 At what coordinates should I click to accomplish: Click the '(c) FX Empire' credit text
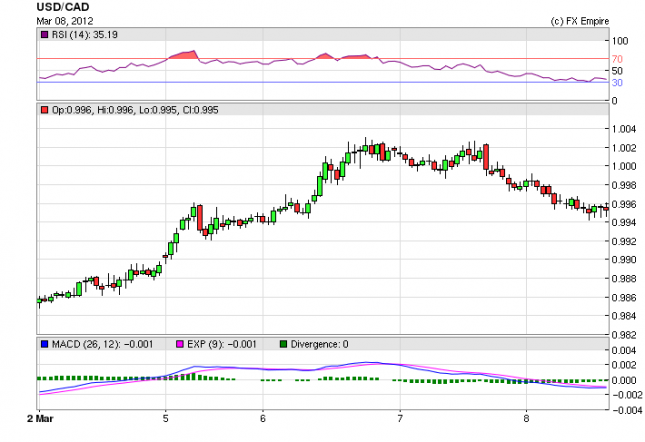[580, 21]
